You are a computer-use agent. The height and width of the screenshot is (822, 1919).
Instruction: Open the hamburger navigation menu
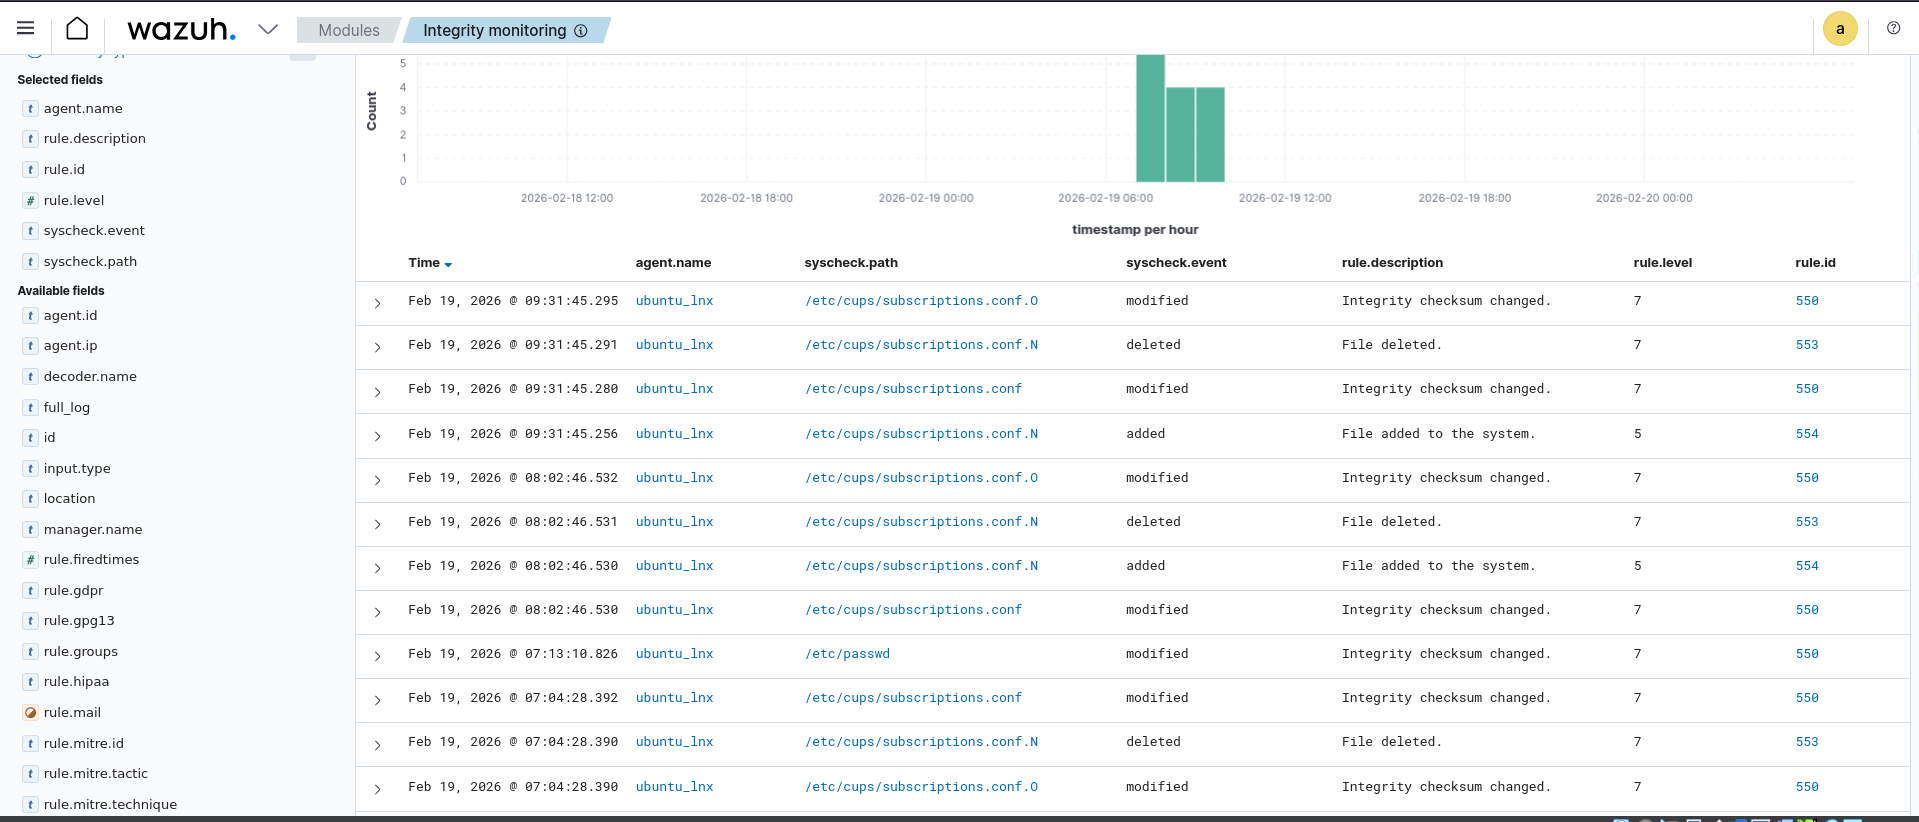point(26,29)
